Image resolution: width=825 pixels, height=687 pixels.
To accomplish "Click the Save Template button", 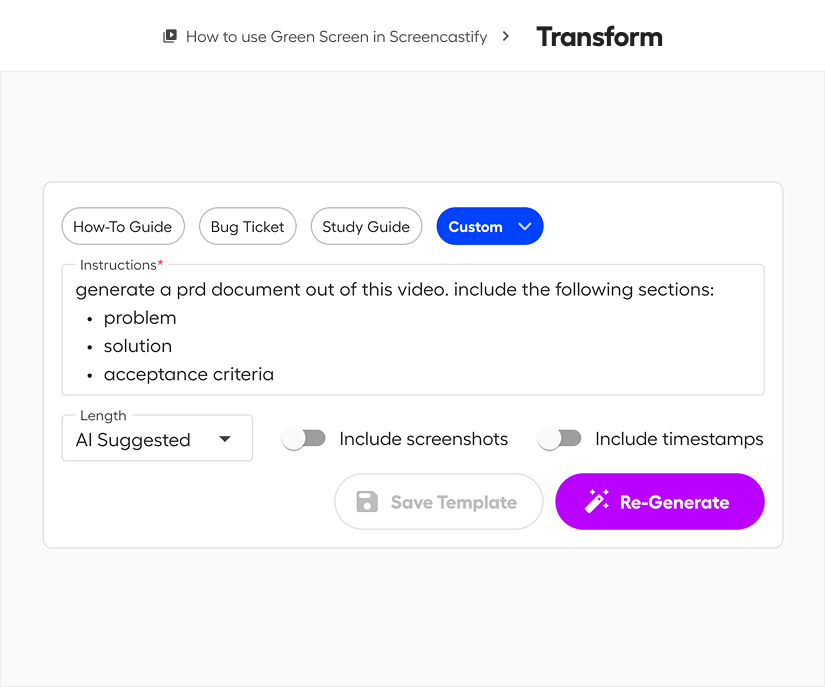I will pos(438,501).
